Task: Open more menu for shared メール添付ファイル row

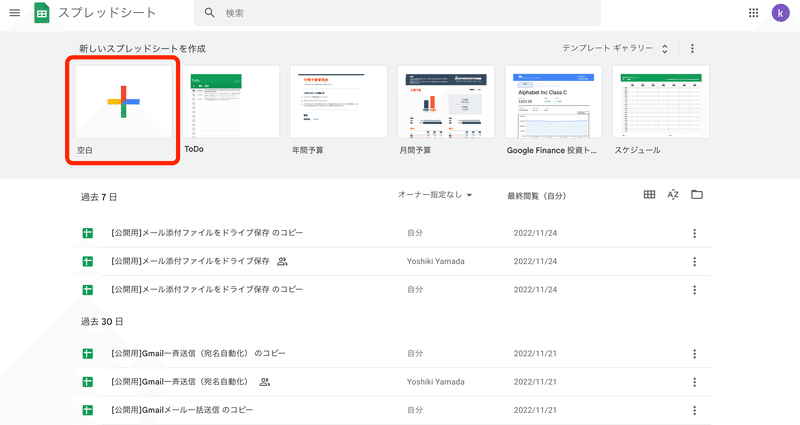Action: tap(694, 262)
